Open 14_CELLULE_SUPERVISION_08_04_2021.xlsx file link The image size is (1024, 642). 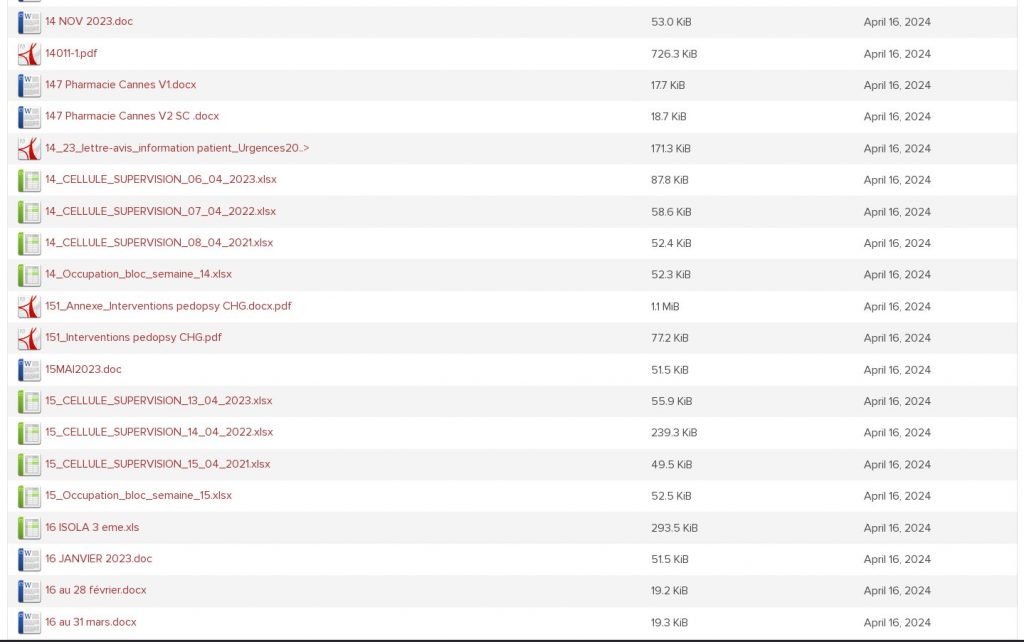click(158, 243)
